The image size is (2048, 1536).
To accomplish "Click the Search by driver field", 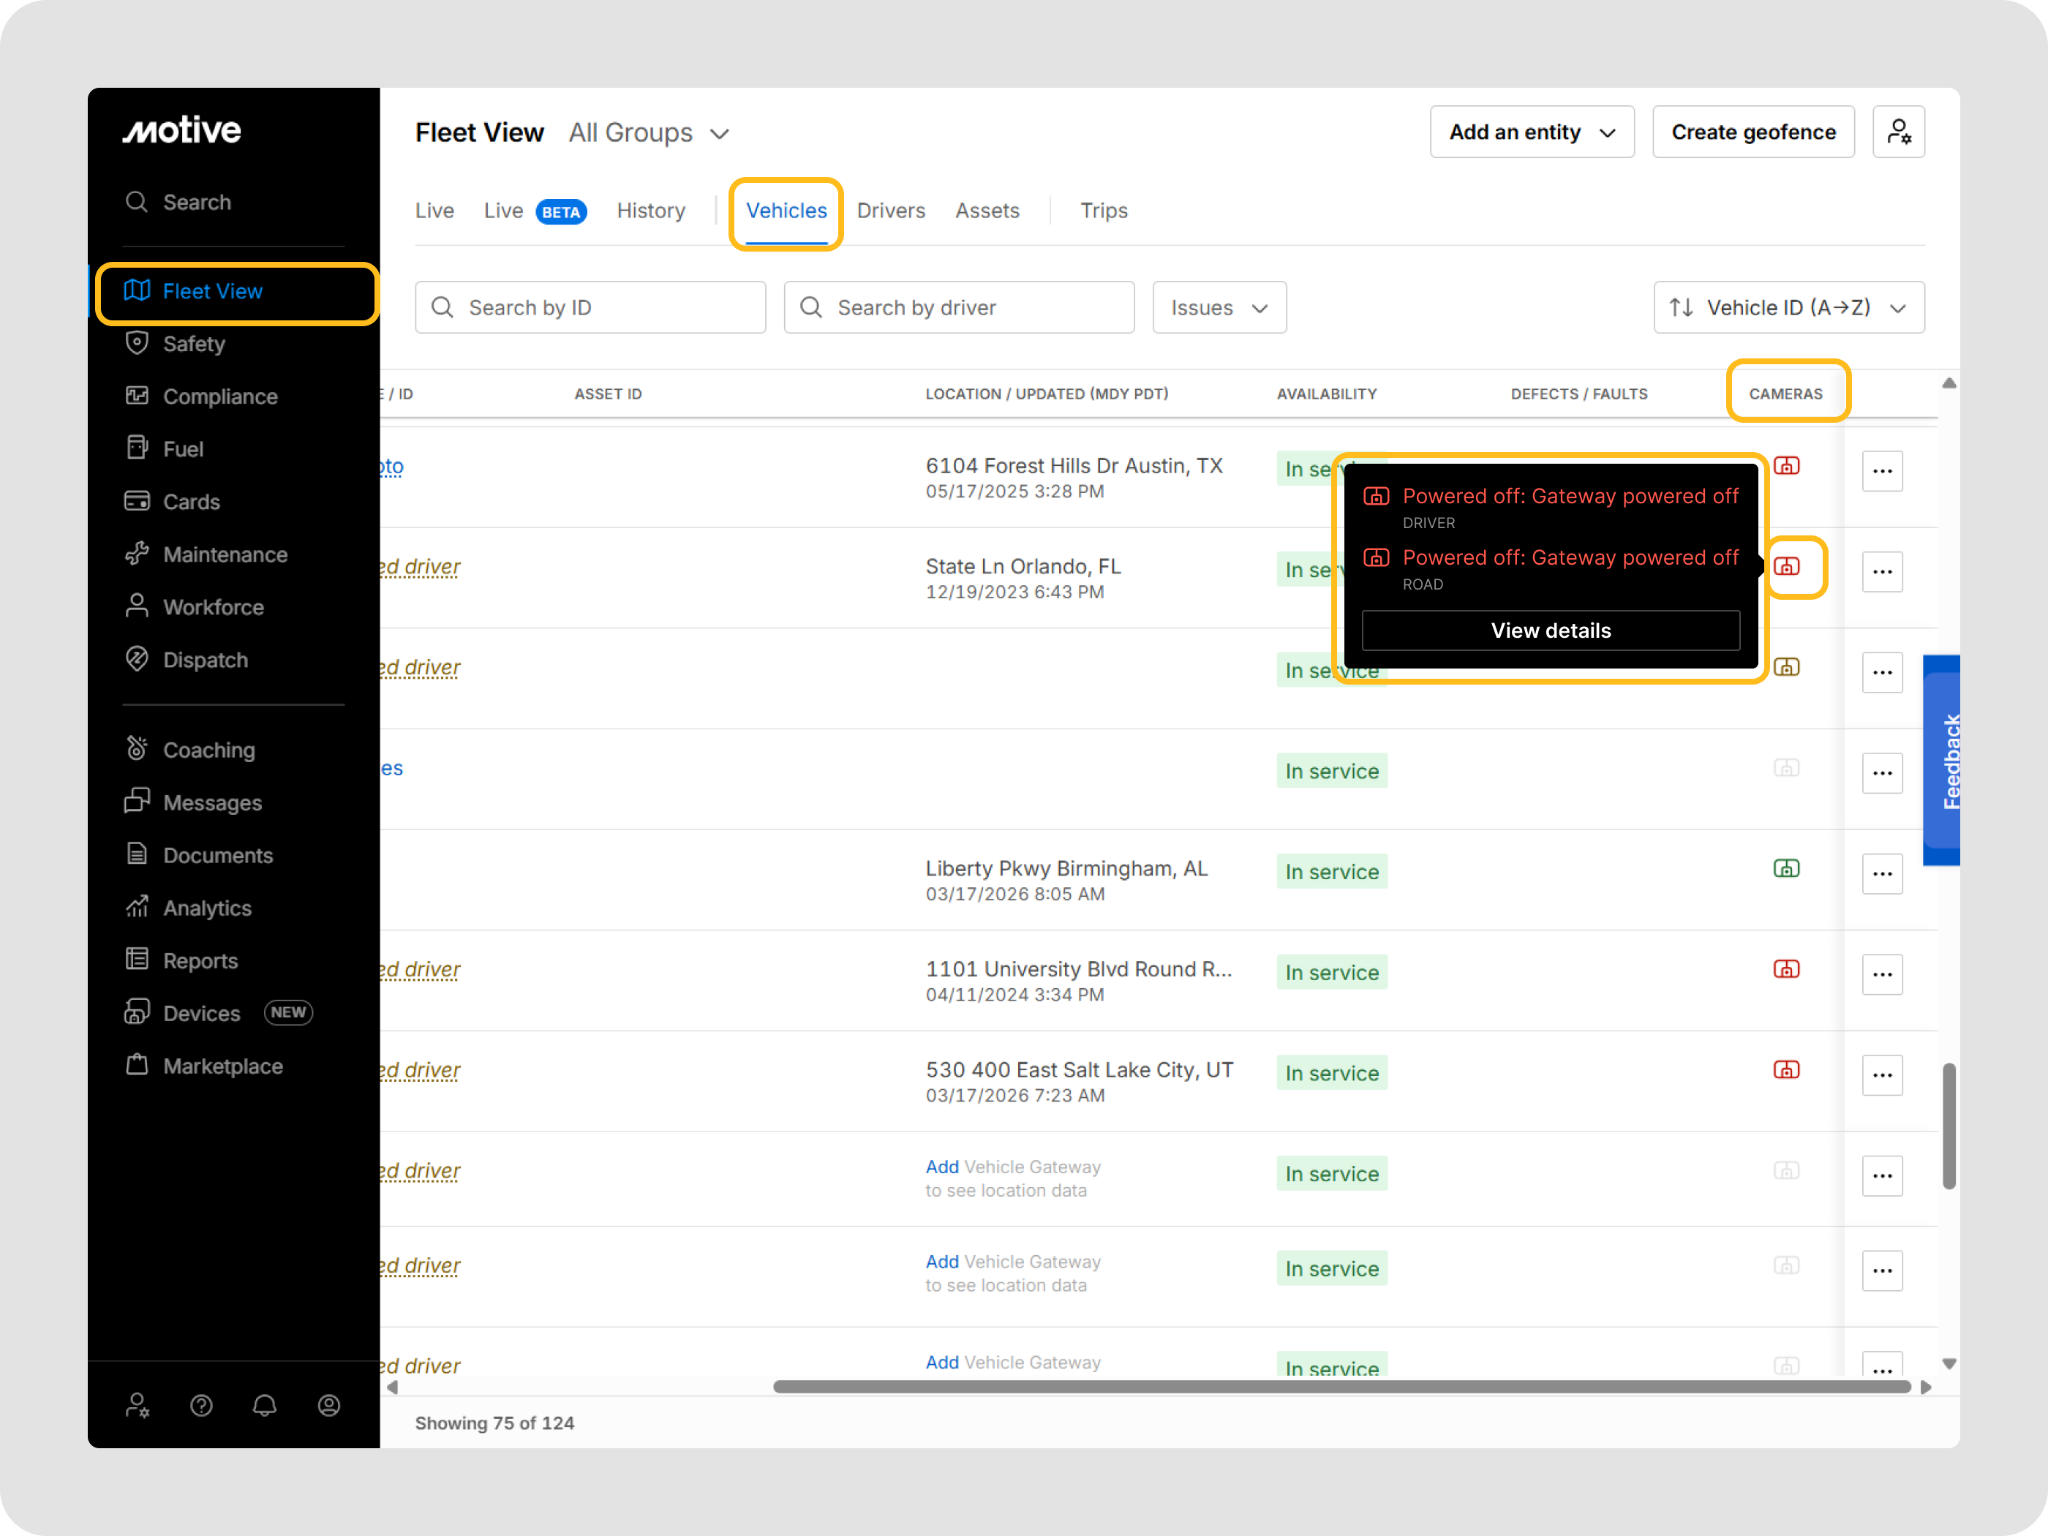I will tap(959, 308).
